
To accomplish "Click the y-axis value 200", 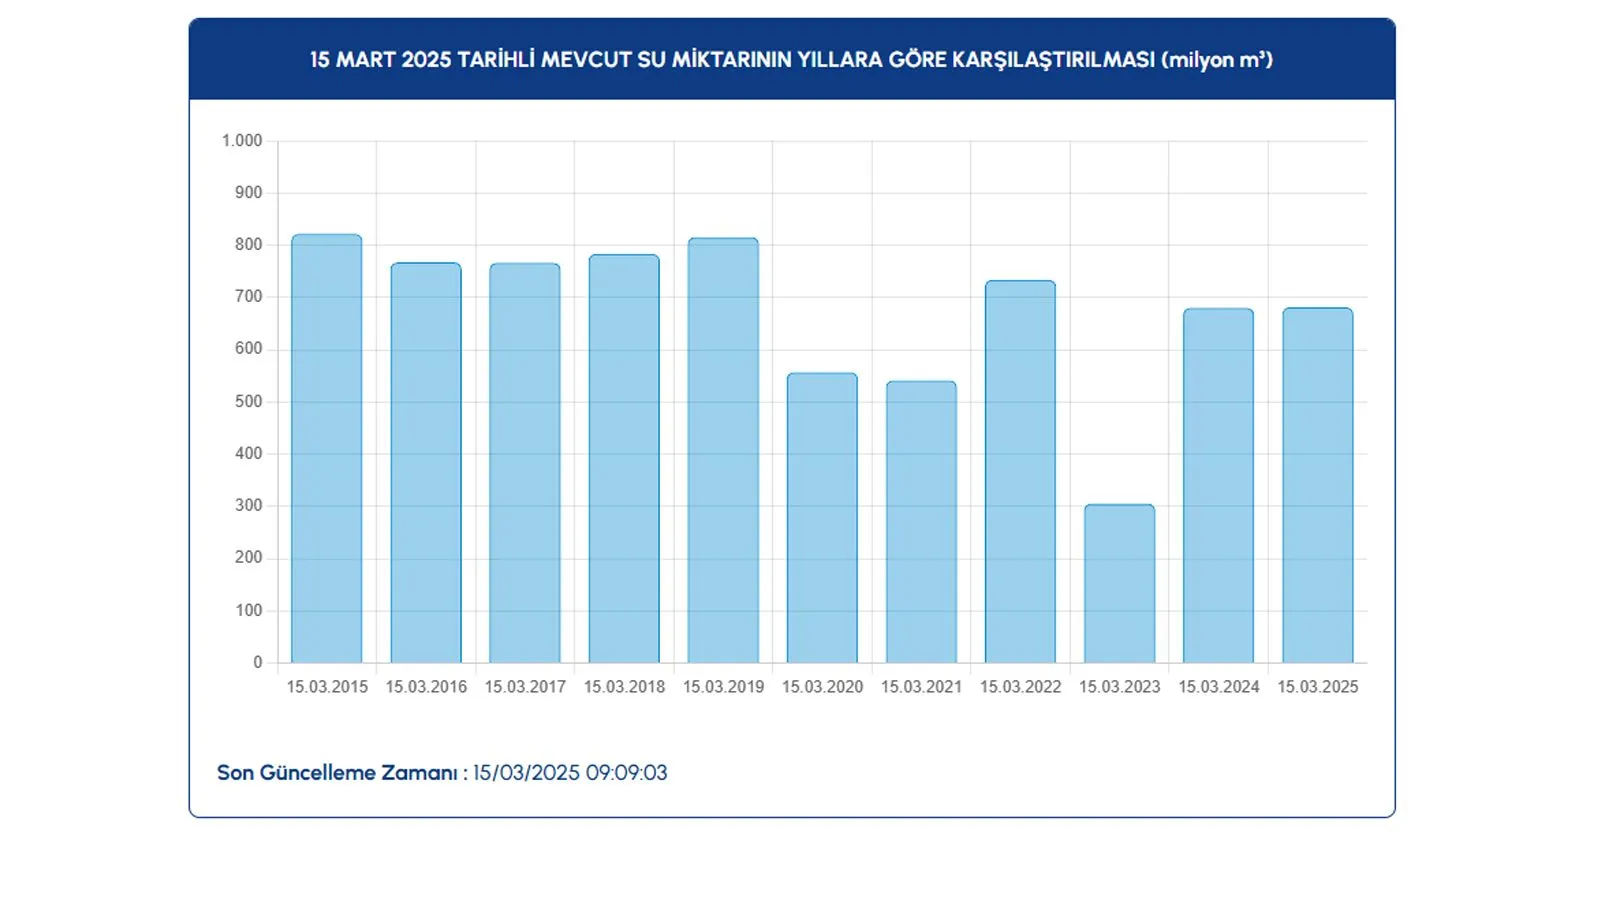I will coord(249,558).
